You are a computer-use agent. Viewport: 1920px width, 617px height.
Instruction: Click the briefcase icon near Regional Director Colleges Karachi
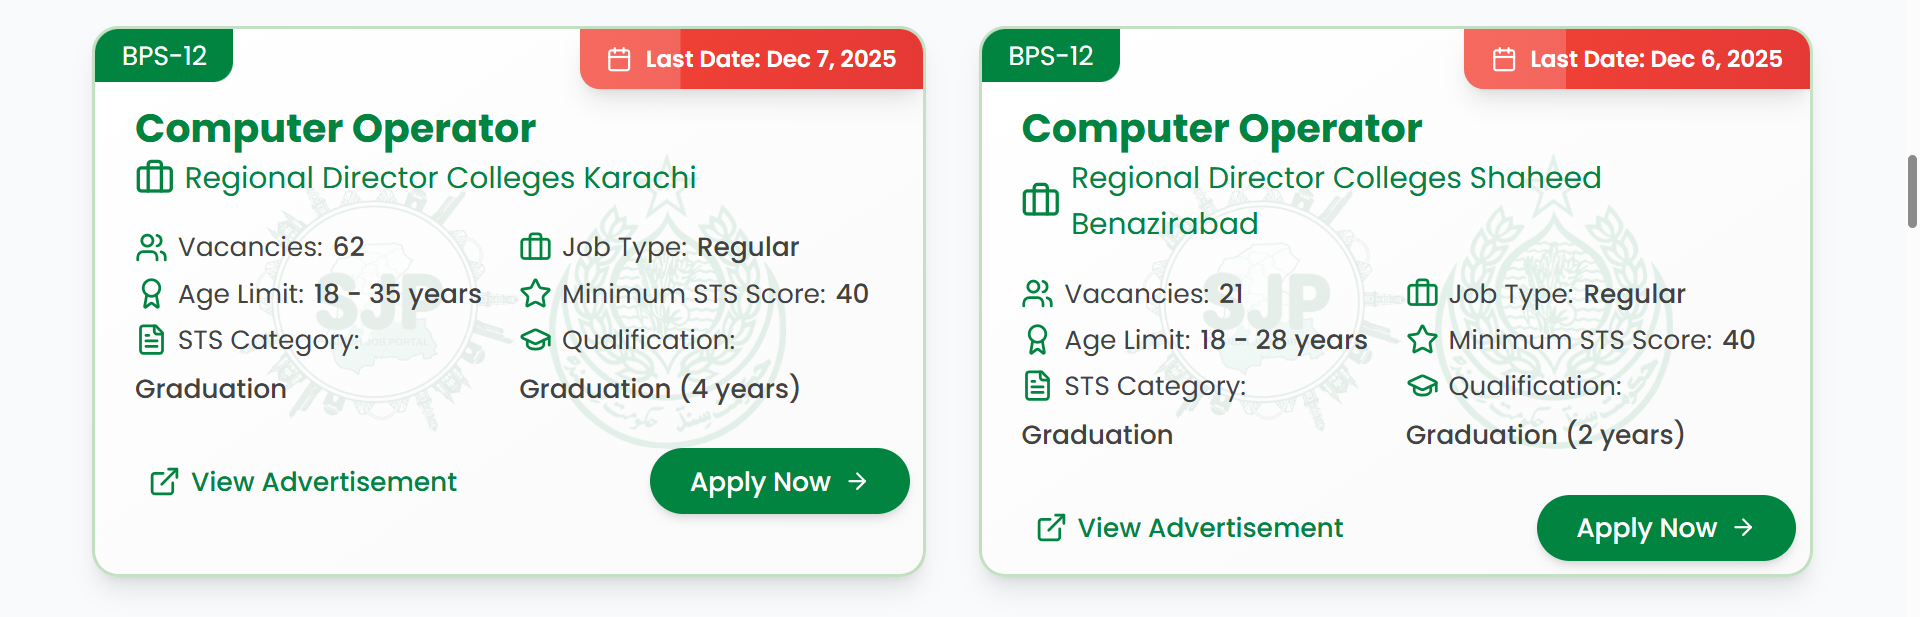pyautogui.click(x=153, y=178)
